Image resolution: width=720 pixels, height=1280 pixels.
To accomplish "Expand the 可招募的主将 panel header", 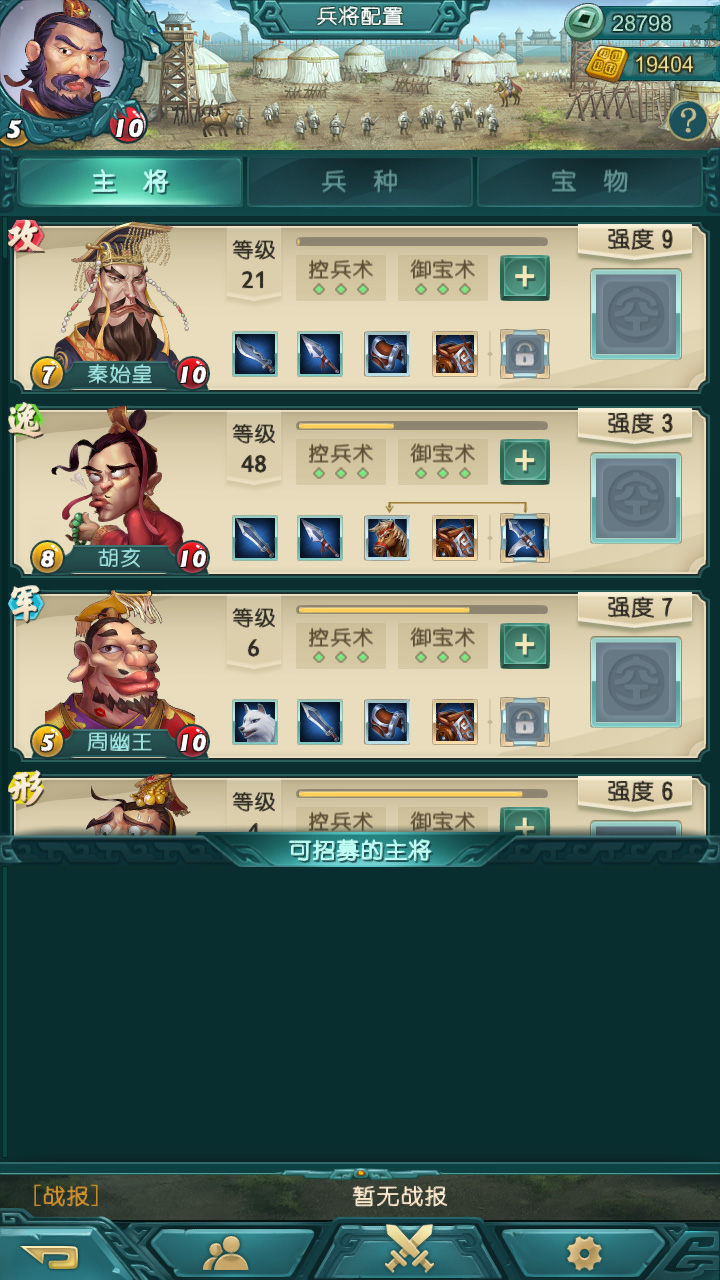I will (x=360, y=851).
